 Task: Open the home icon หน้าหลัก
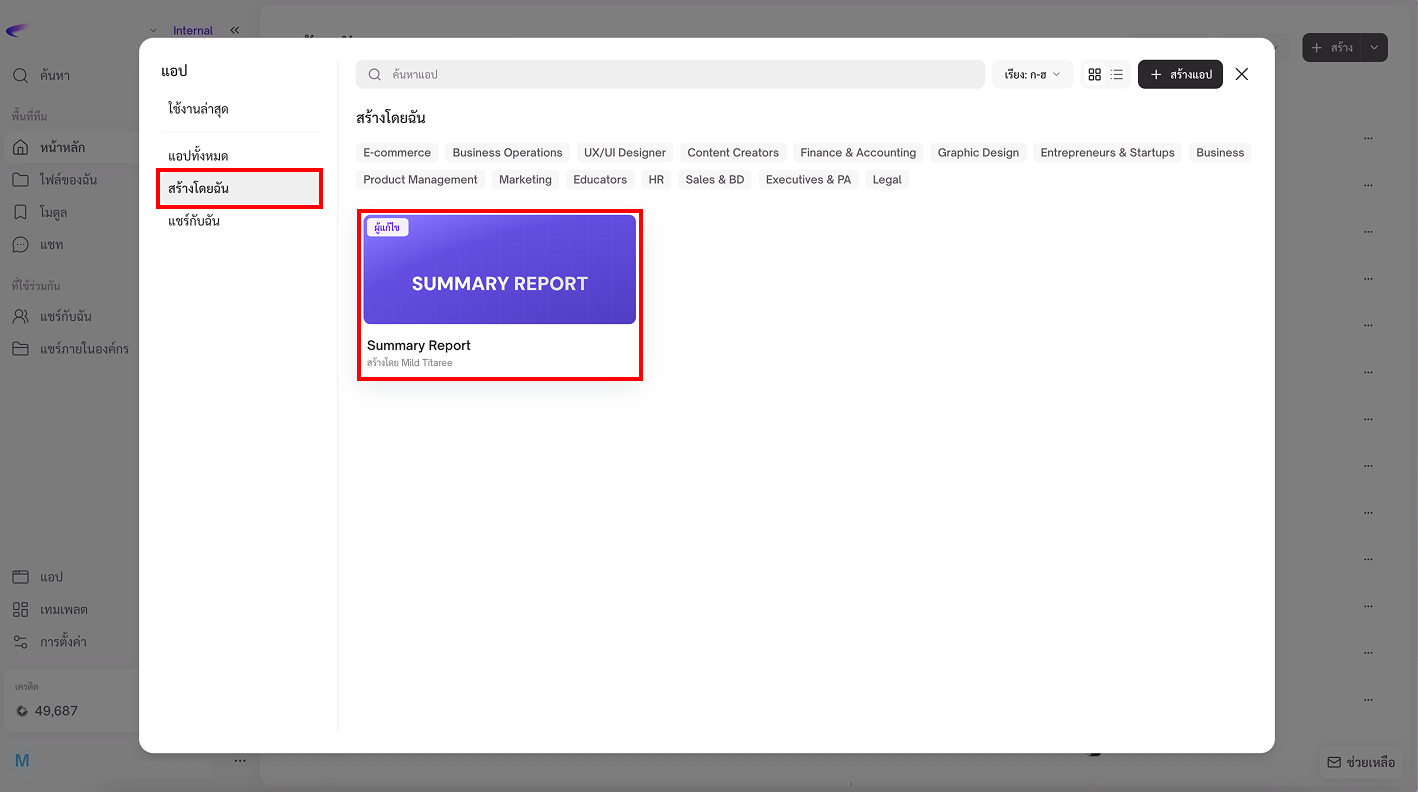20,148
